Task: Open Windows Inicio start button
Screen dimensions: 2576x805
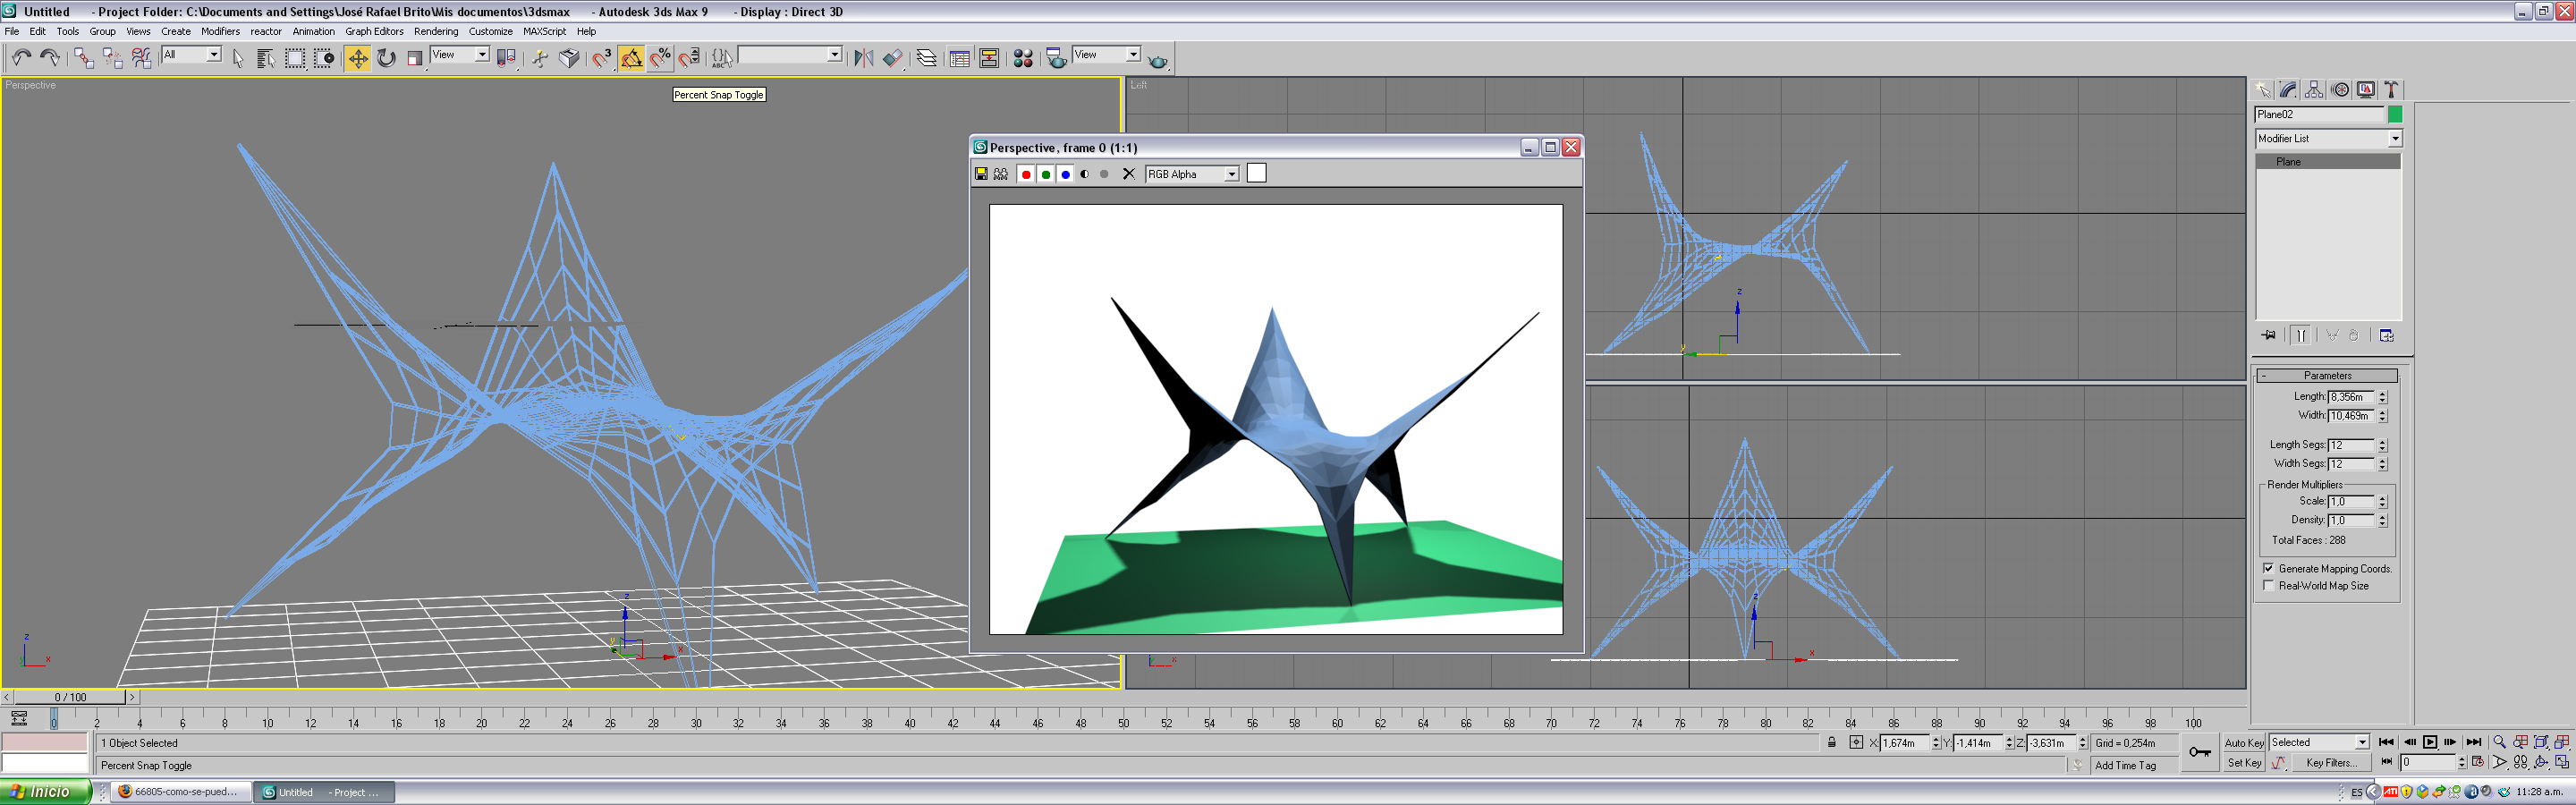Action: 45,792
